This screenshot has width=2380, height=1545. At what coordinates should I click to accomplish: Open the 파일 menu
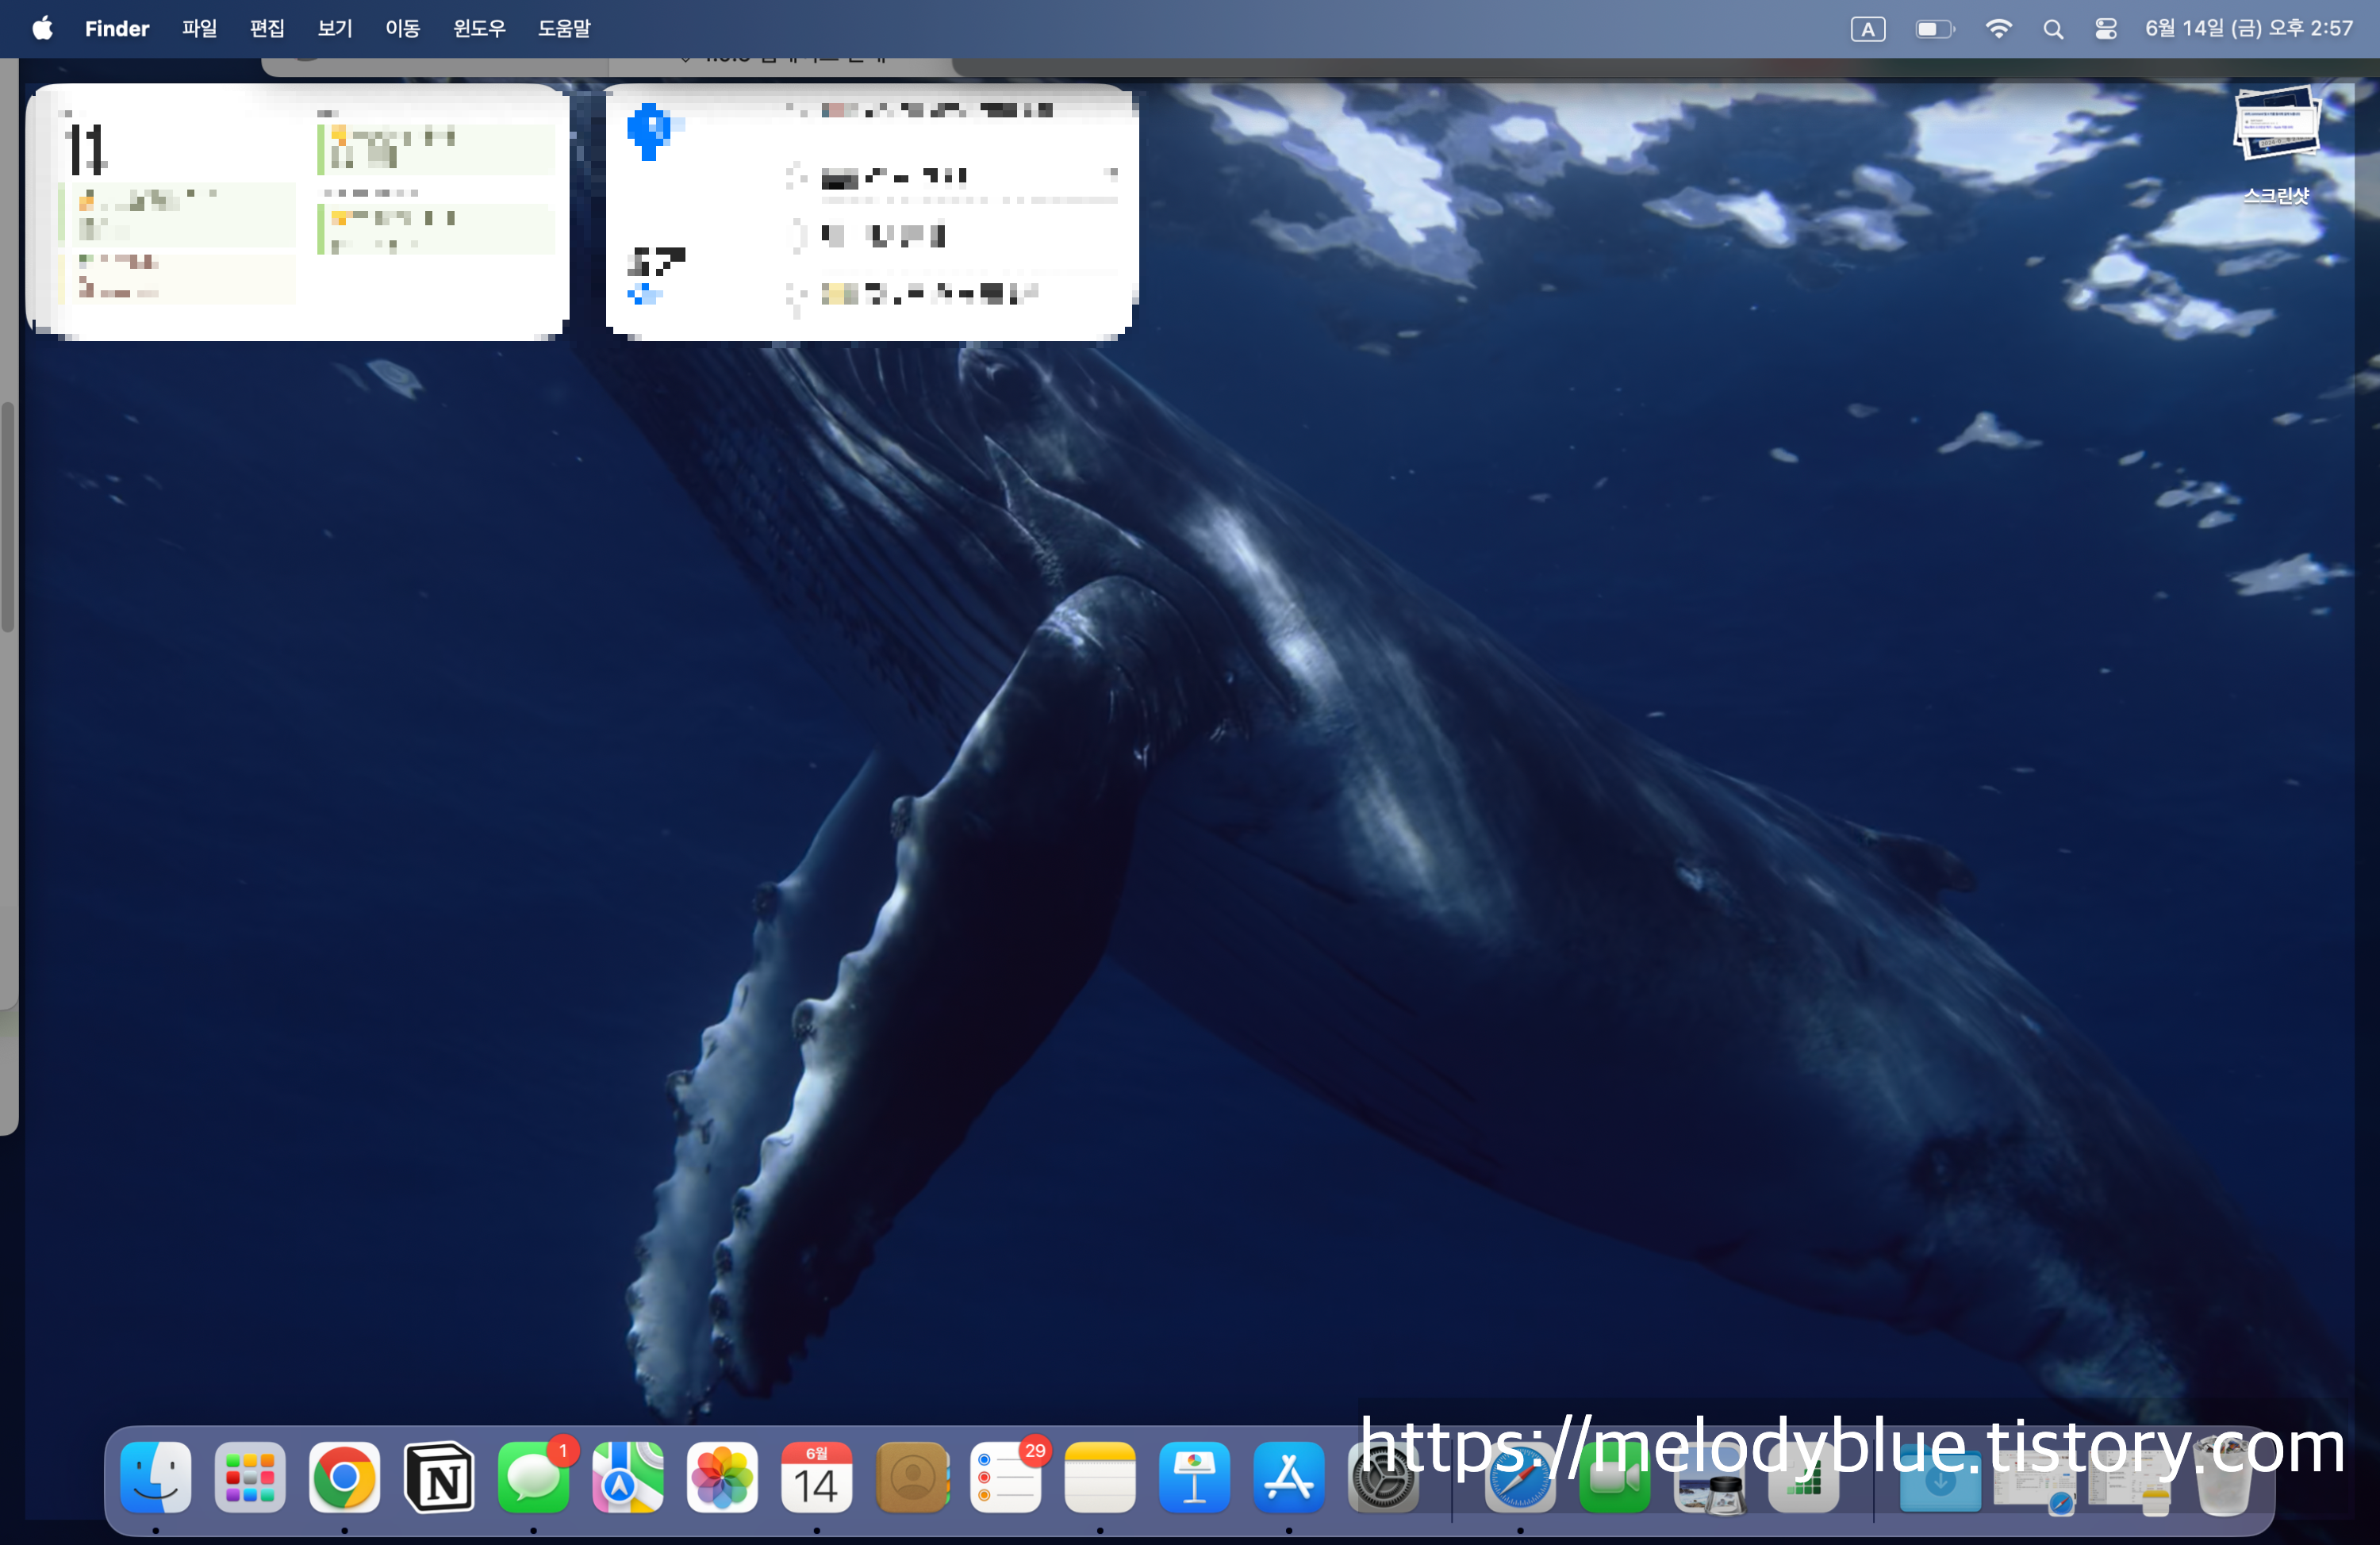click(199, 29)
